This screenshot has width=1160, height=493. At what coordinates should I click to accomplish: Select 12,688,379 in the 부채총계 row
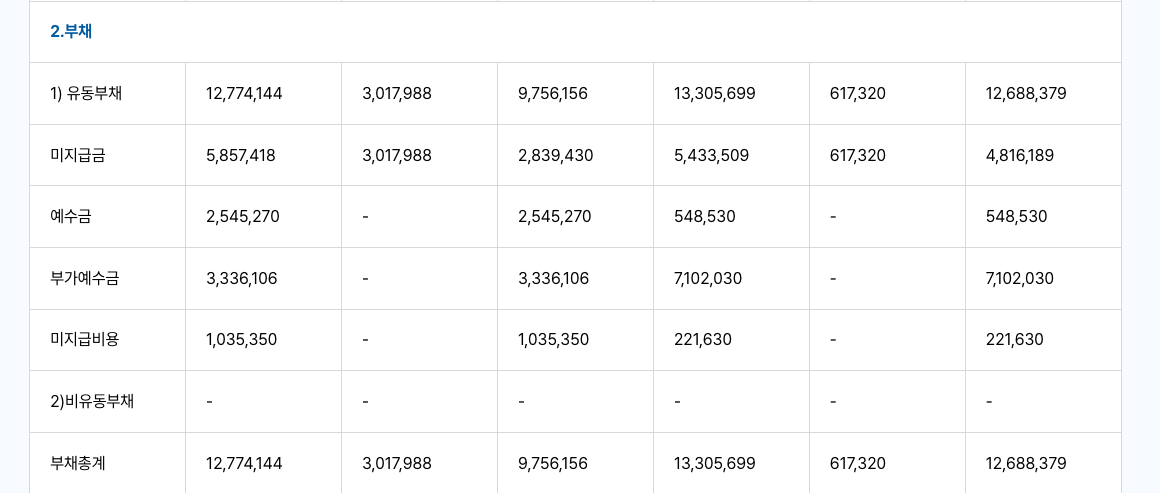1025,463
